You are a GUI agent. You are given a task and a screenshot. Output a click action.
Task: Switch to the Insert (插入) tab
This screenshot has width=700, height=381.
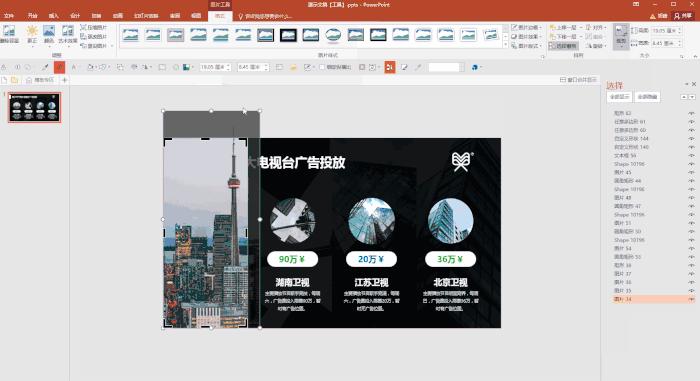54,16
